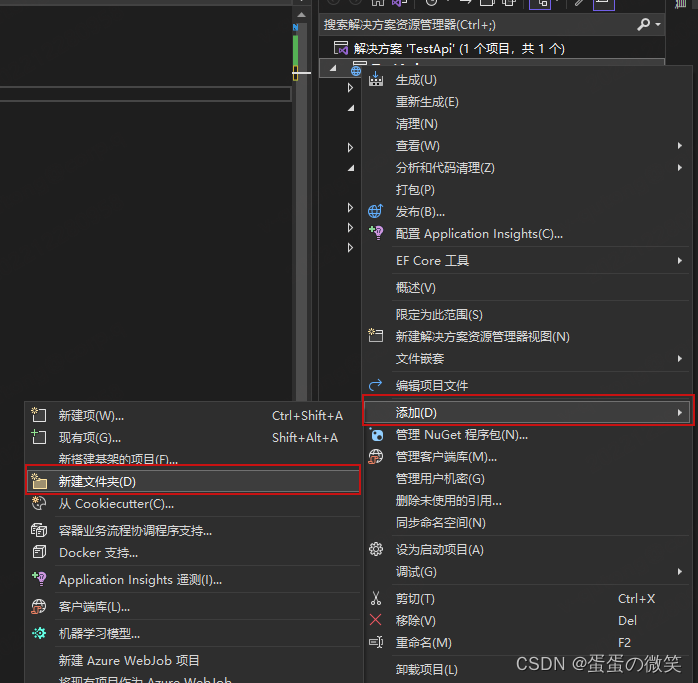This screenshot has height=683, width=698.
Task: Expand the first collapsed tree node under project
Action: click(x=350, y=88)
